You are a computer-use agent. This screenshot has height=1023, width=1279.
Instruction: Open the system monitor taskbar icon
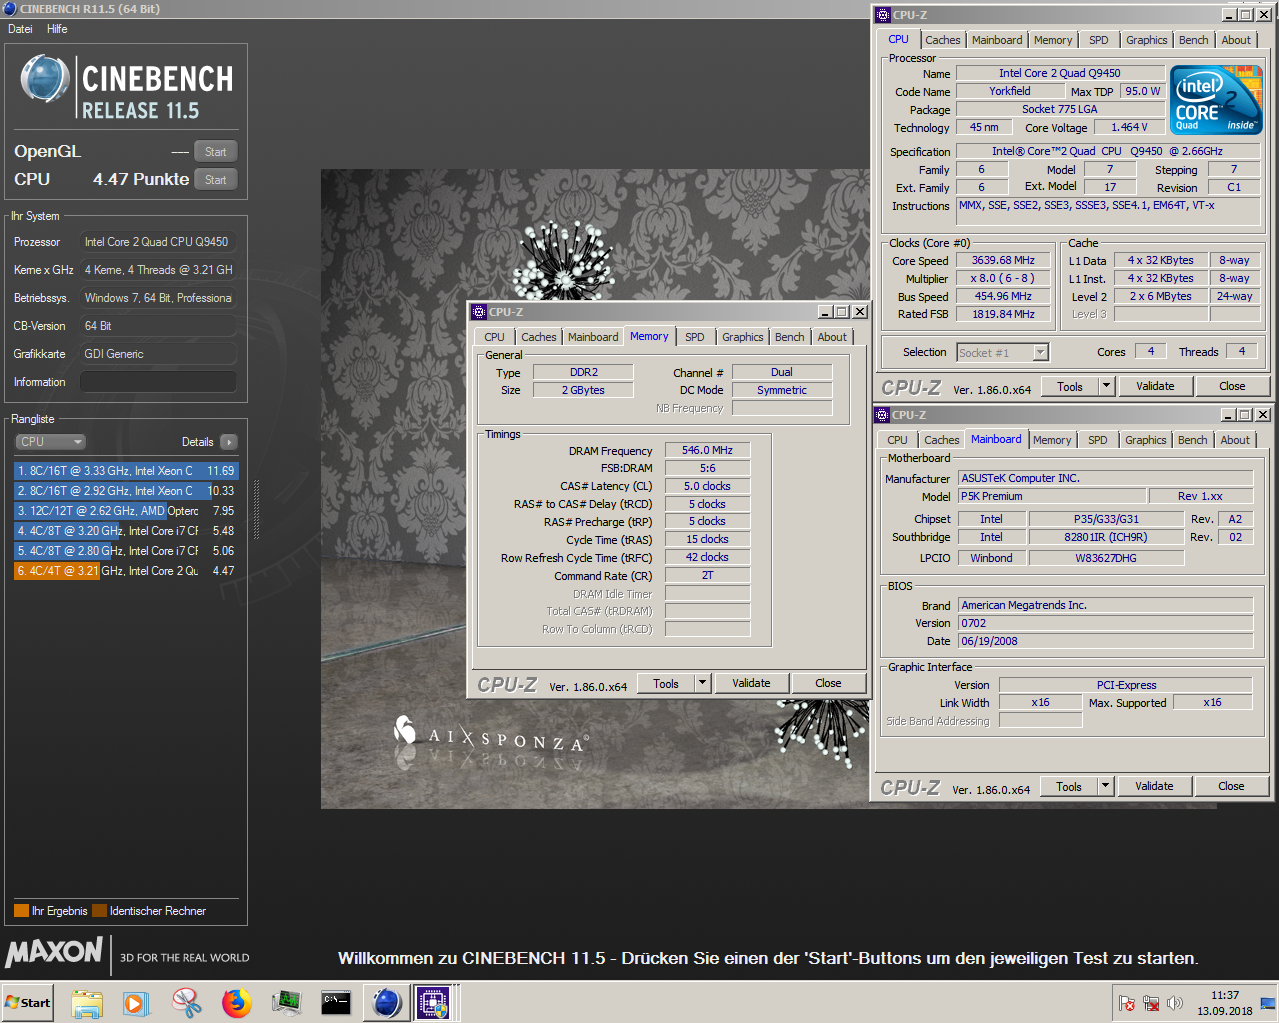pos(286,1003)
